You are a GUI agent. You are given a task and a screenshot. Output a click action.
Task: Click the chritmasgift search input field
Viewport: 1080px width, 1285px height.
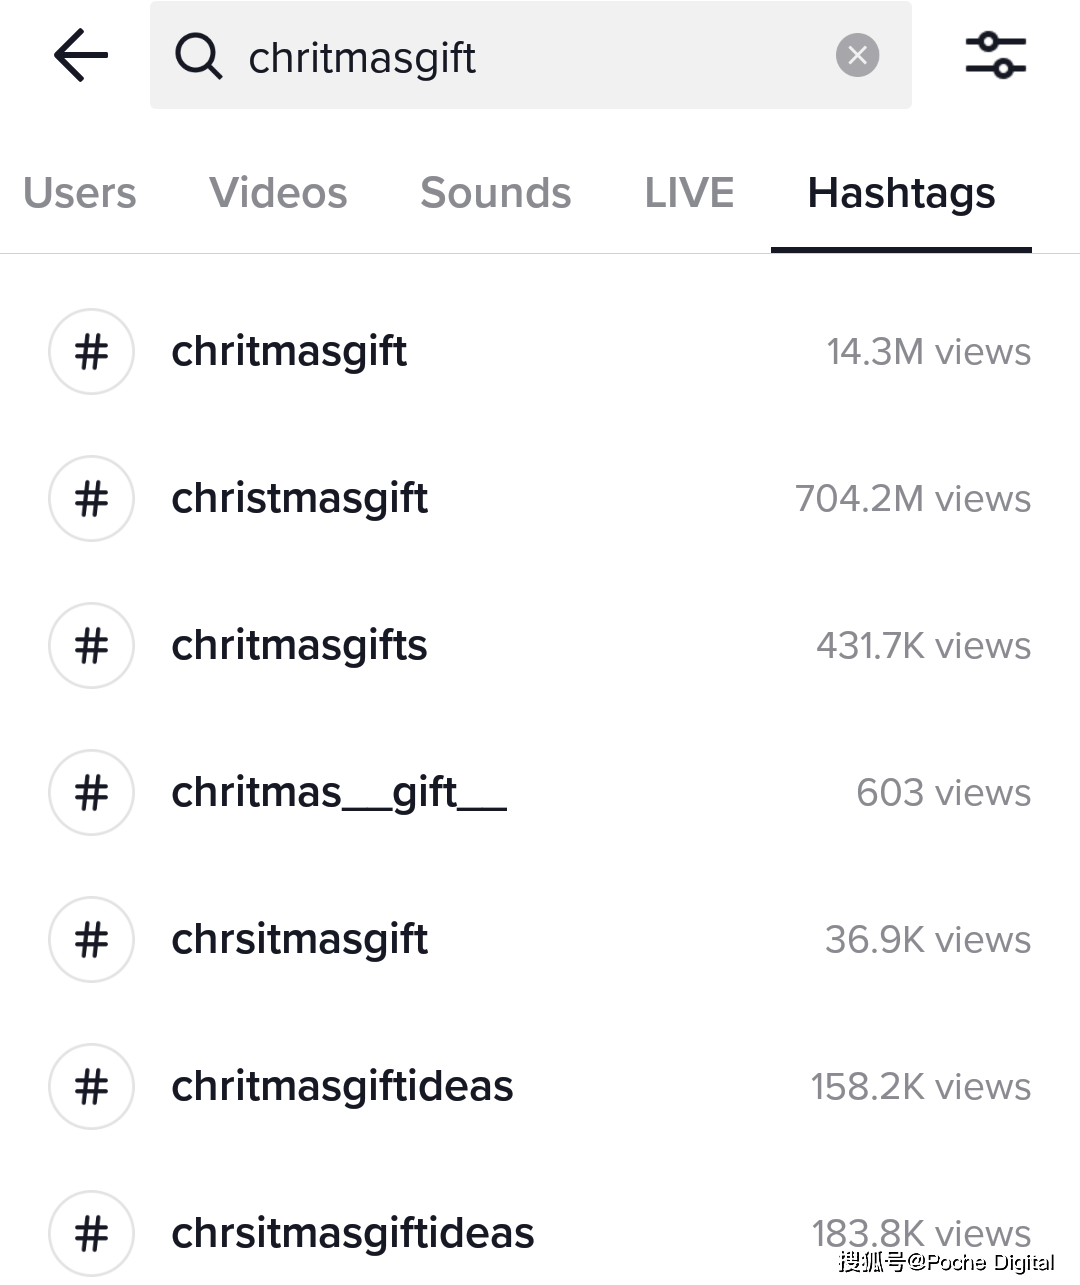click(530, 57)
